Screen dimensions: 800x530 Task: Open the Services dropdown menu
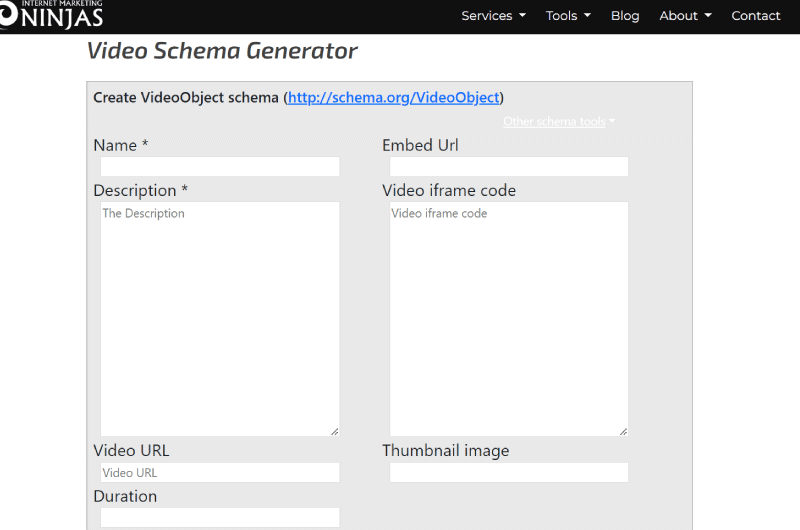pyautogui.click(x=493, y=16)
